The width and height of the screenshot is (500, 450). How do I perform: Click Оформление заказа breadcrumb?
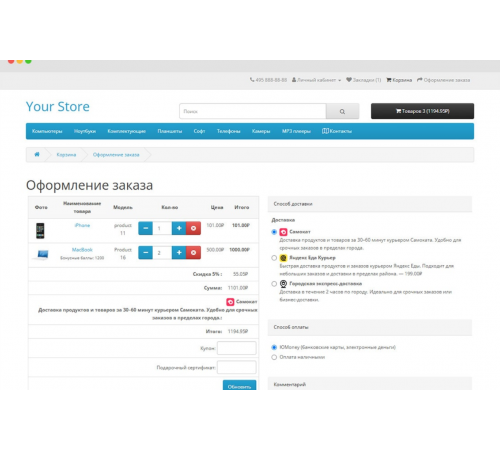click(116, 155)
